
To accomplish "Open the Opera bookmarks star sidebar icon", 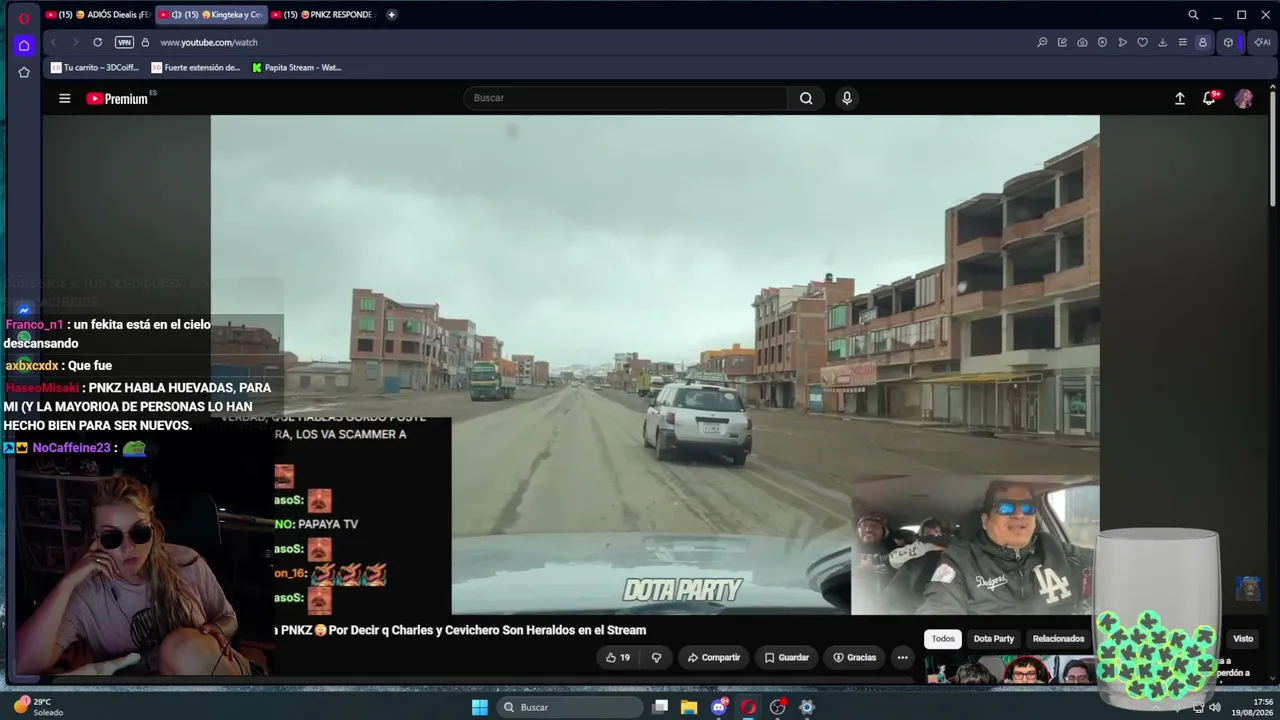I will [24, 72].
